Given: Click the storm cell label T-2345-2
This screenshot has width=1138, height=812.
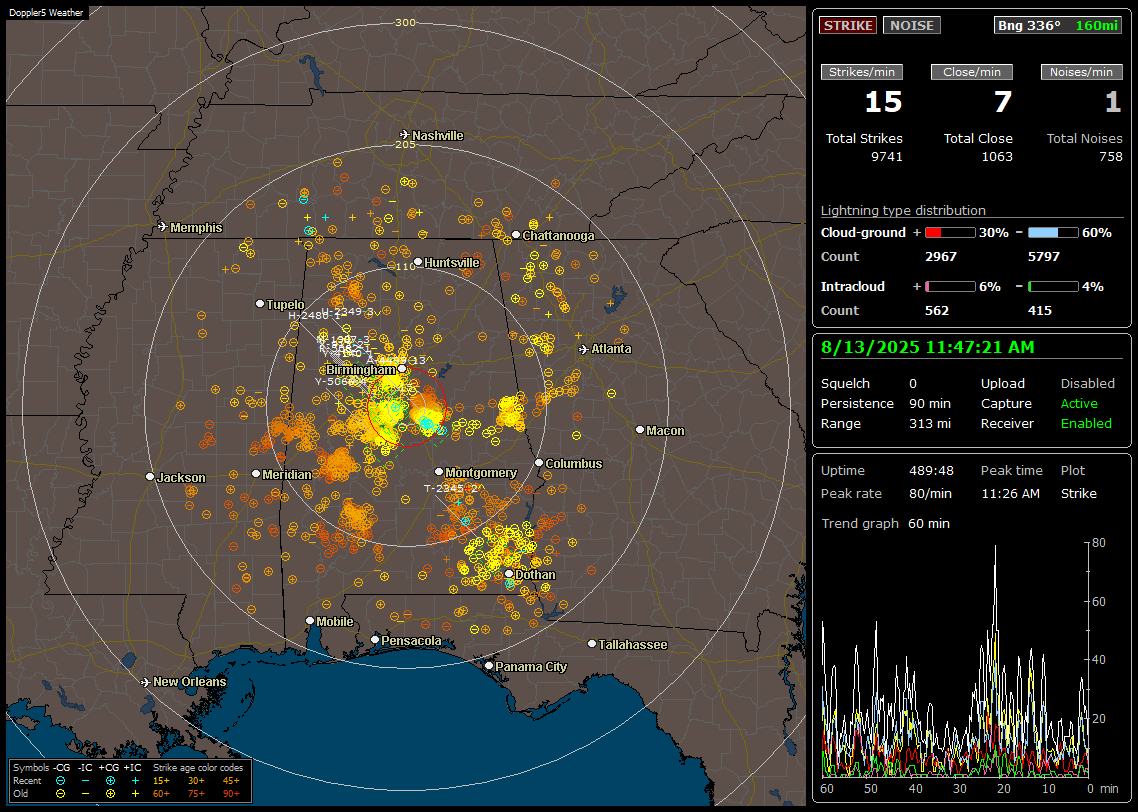Looking at the screenshot, I should (451, 488).
